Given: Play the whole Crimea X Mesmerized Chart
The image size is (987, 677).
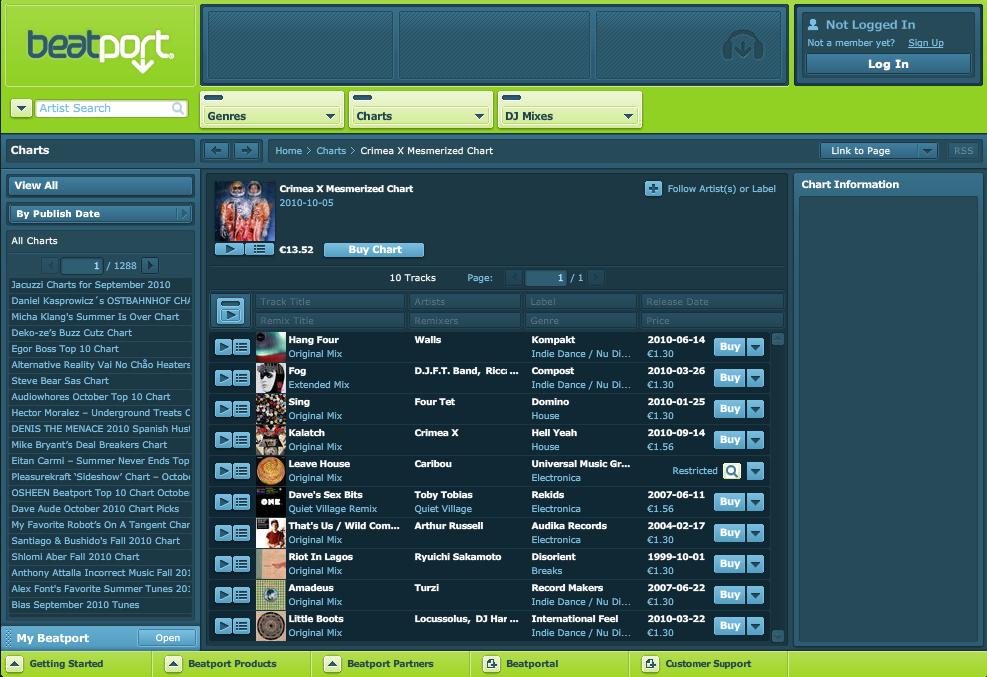Looking at the screenshot, I should click(x=229, y=249).
